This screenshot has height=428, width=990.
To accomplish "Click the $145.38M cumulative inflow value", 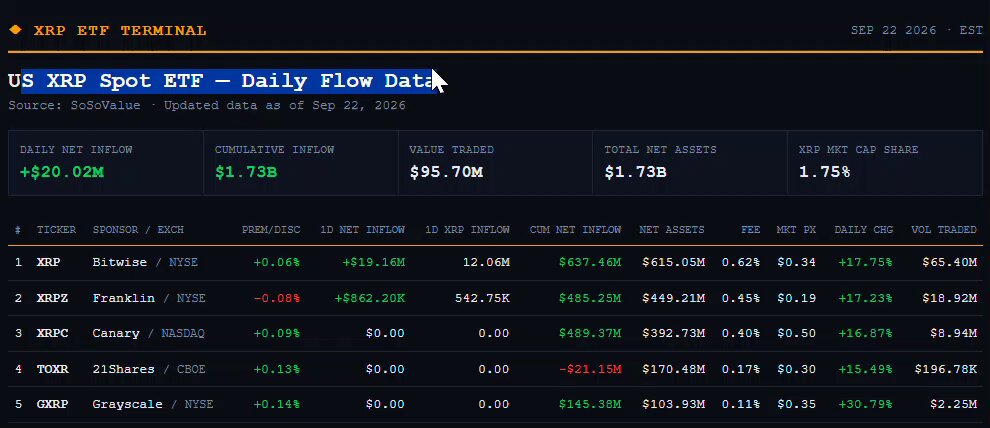I will 590,404.
